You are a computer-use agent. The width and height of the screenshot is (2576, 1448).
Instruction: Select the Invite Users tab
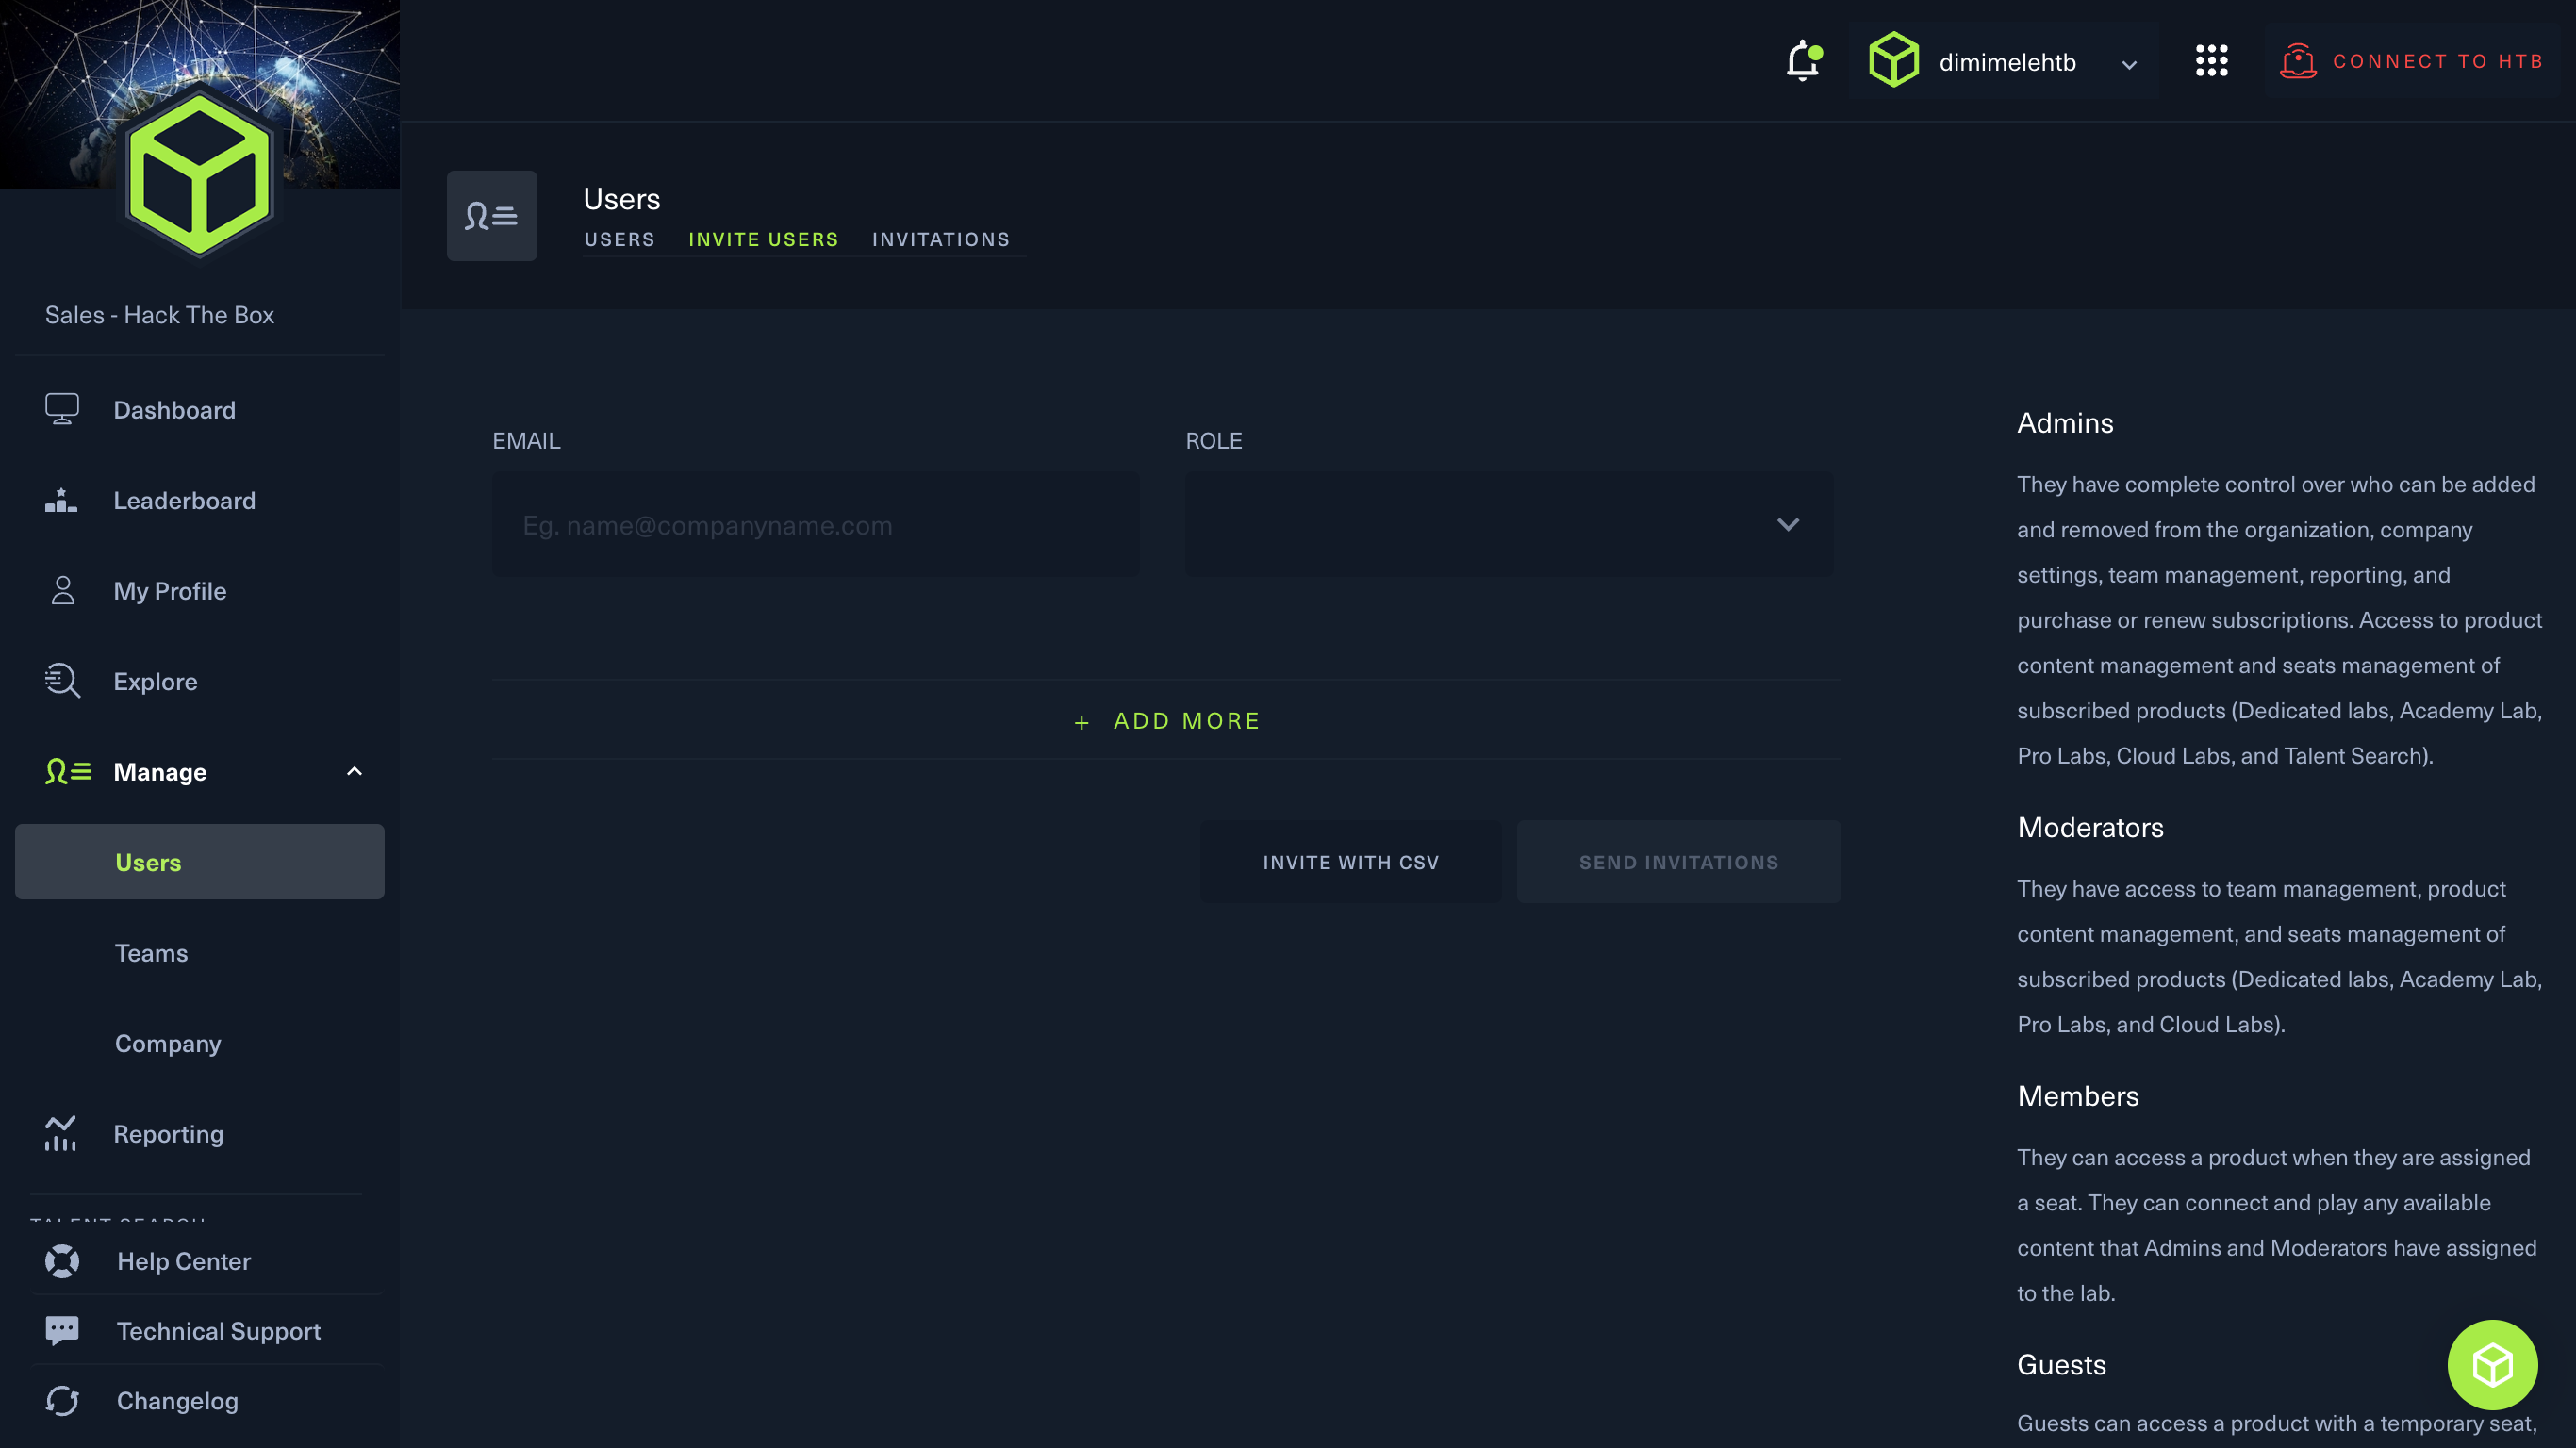[x=763, y=240]
